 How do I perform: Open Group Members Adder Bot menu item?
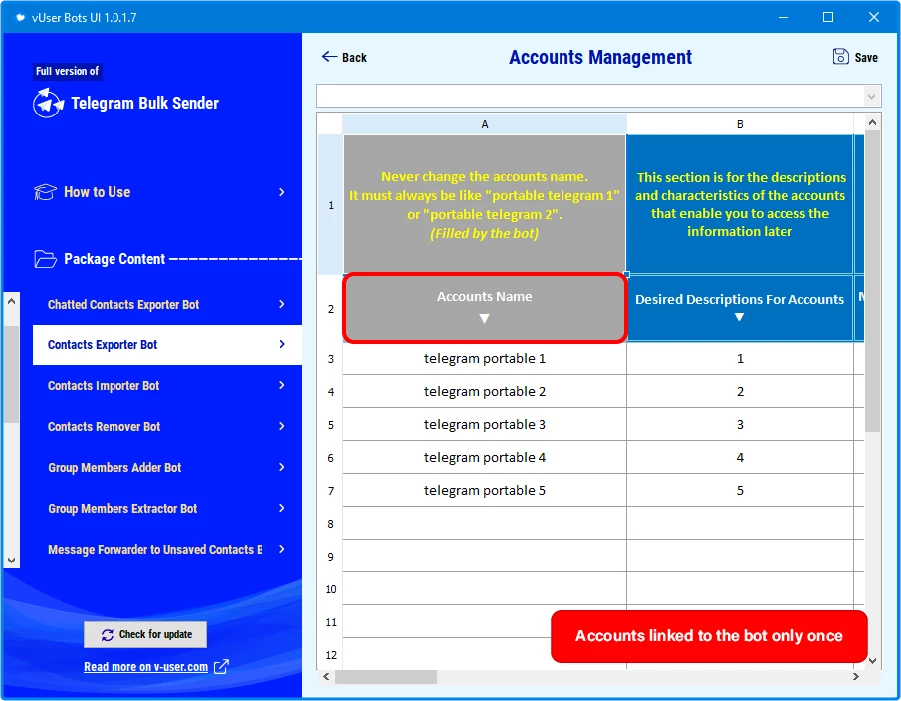[167, 468]
